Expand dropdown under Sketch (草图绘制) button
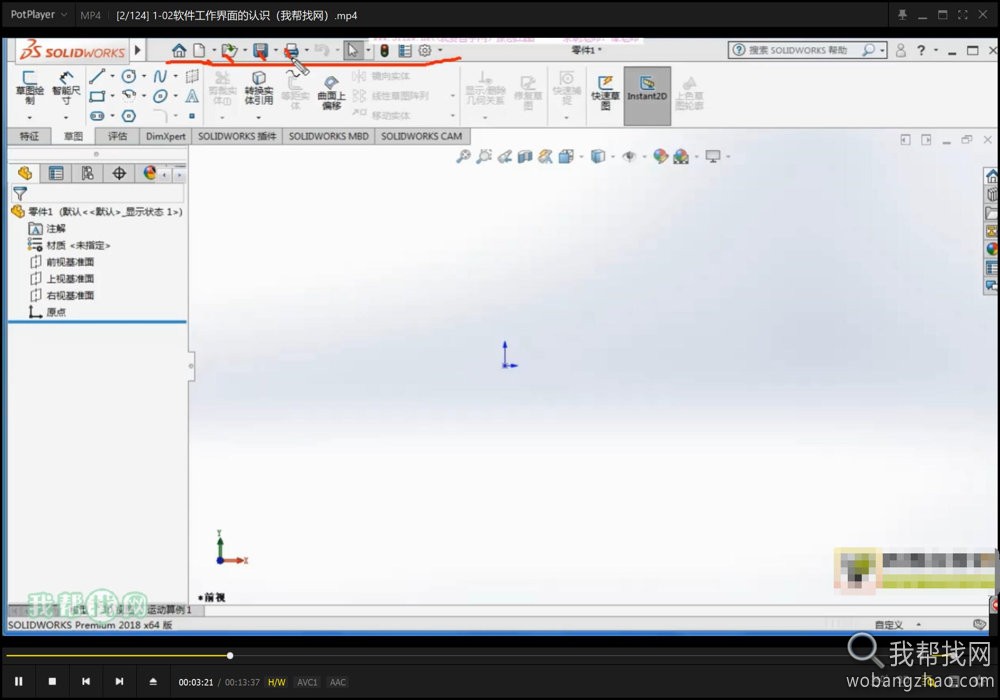This screenshot has width=1000, height=700. coord(30,118)
